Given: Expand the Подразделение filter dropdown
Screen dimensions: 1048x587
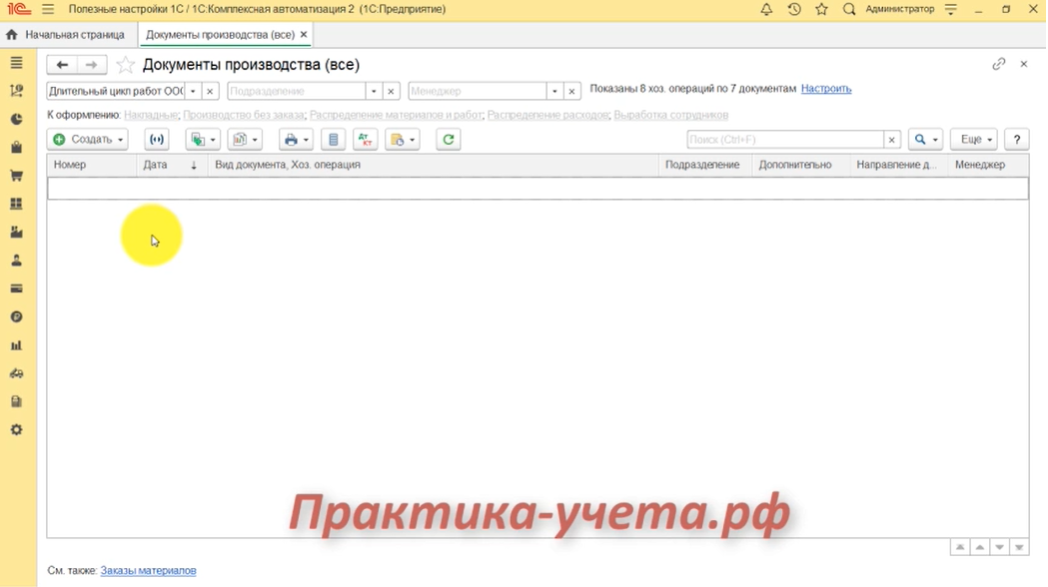Looking at the screenshot, I should [374, 91].
